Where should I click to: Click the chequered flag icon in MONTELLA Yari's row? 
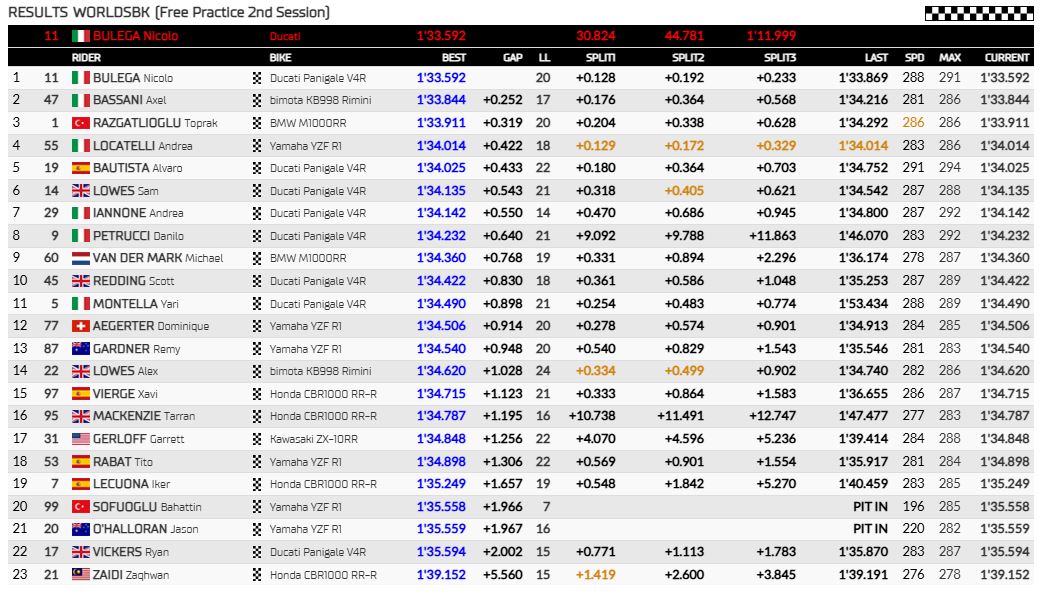point(257,304)
